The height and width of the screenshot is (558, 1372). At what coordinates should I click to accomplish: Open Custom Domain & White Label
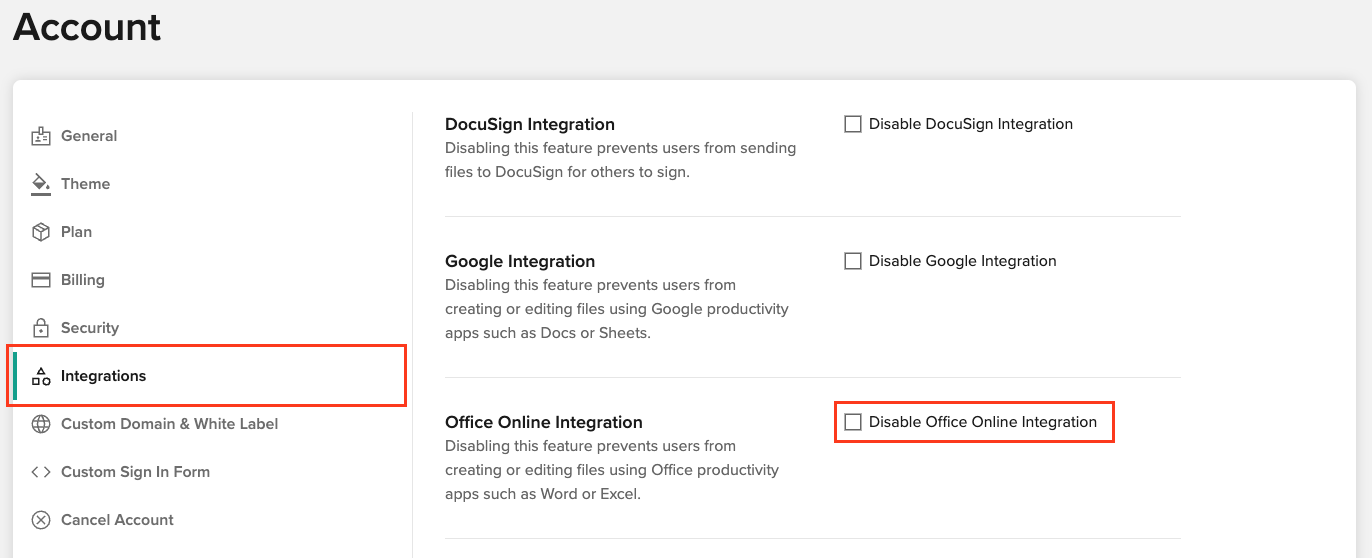(170, 424)
